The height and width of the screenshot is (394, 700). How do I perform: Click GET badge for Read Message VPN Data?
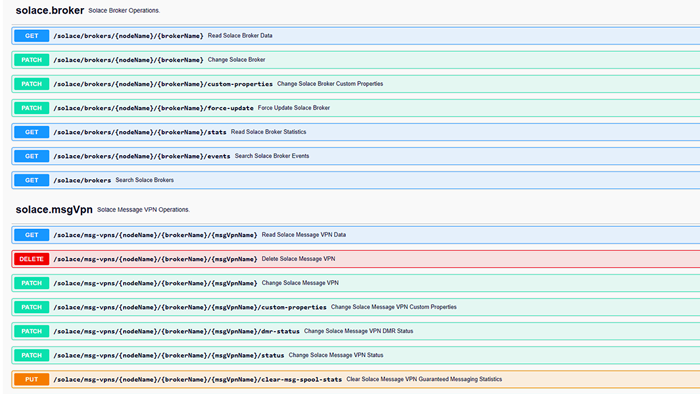pos(31,235)
